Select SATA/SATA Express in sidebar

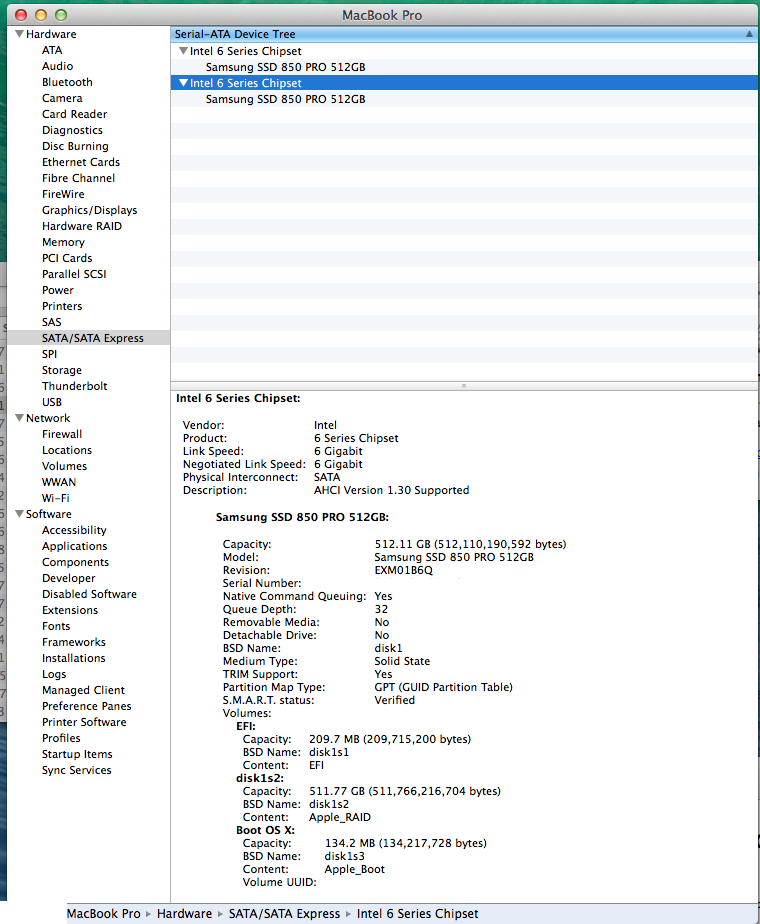point(92,338)
